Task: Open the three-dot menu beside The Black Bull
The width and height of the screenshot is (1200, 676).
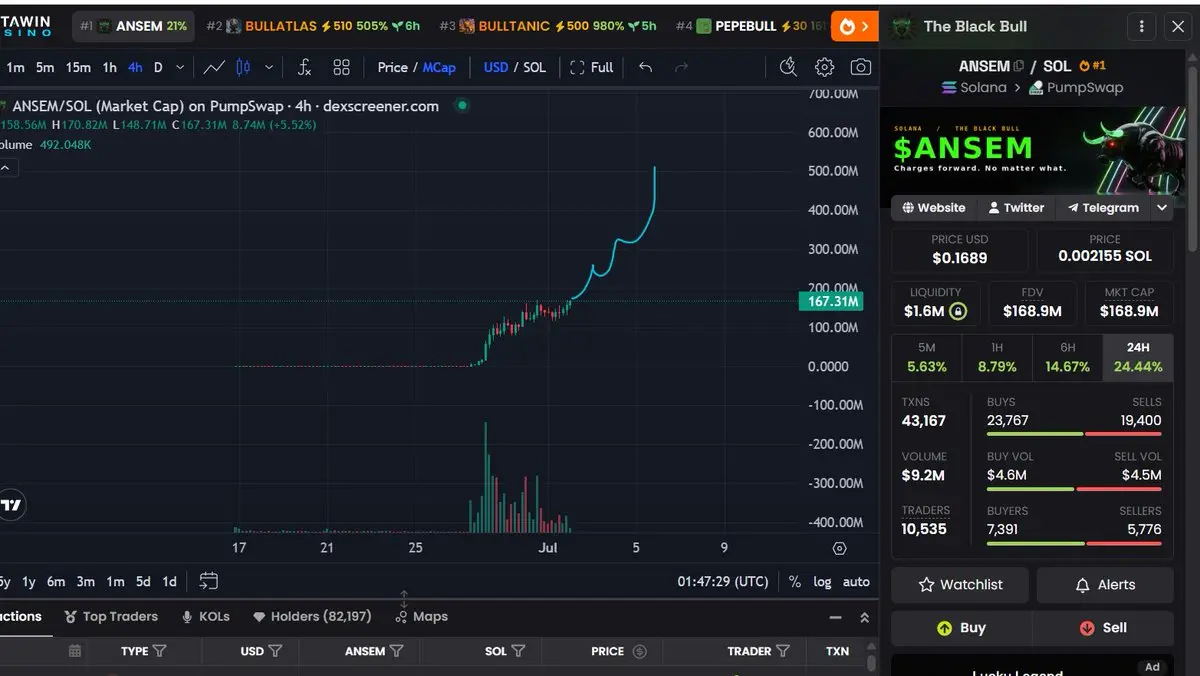Action: coord(1141,27)
